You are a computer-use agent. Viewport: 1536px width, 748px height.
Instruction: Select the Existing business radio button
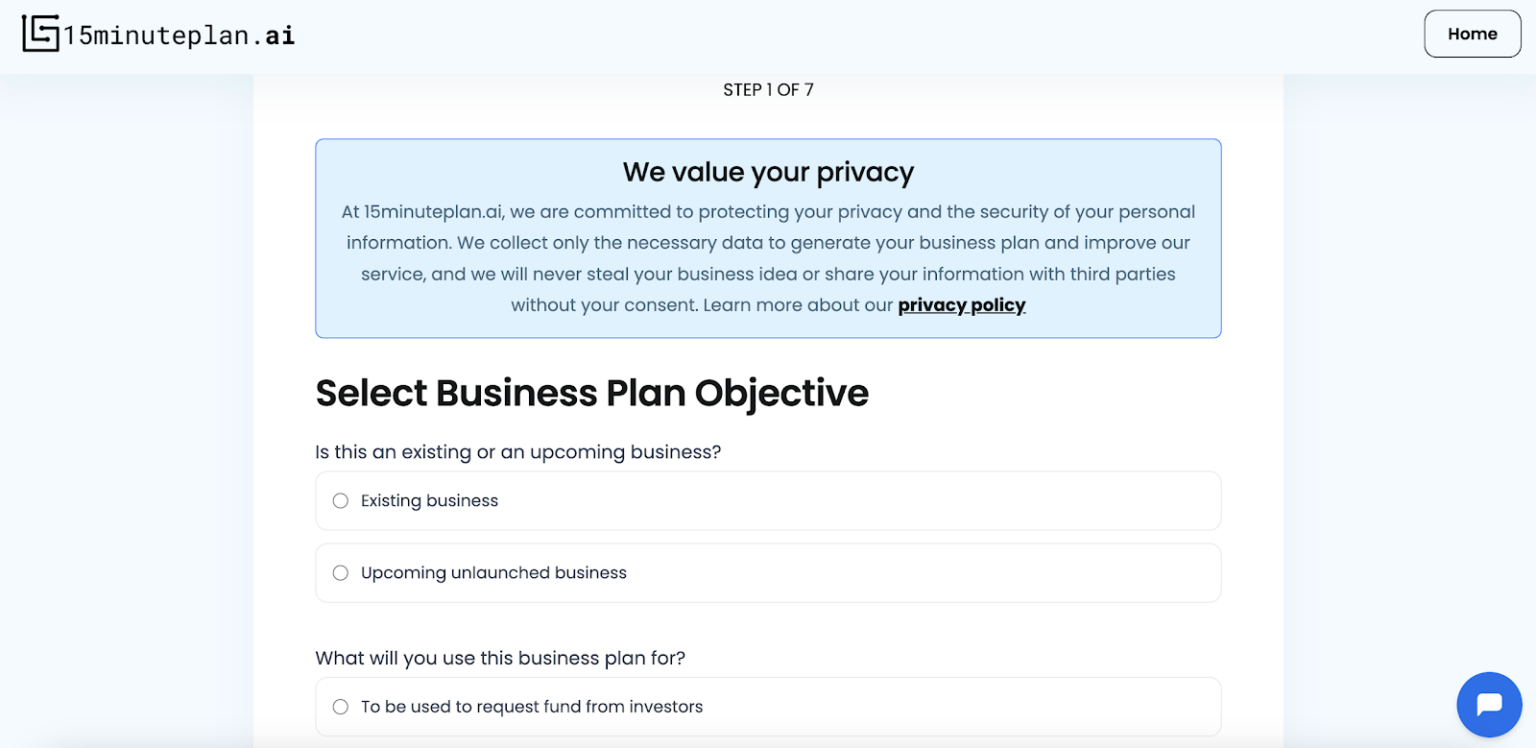click(340, 500)
